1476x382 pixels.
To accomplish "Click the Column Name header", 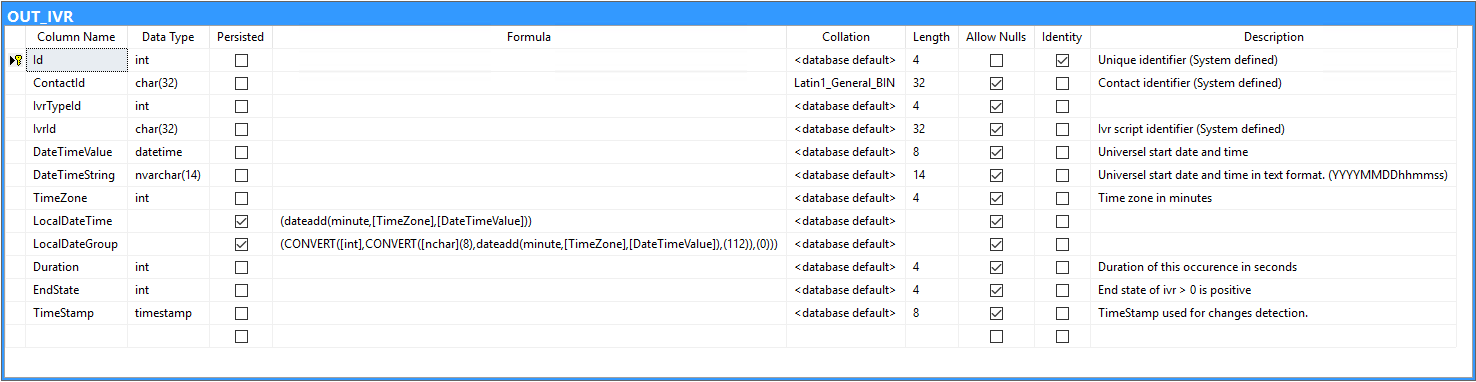I will click(76, 37).
